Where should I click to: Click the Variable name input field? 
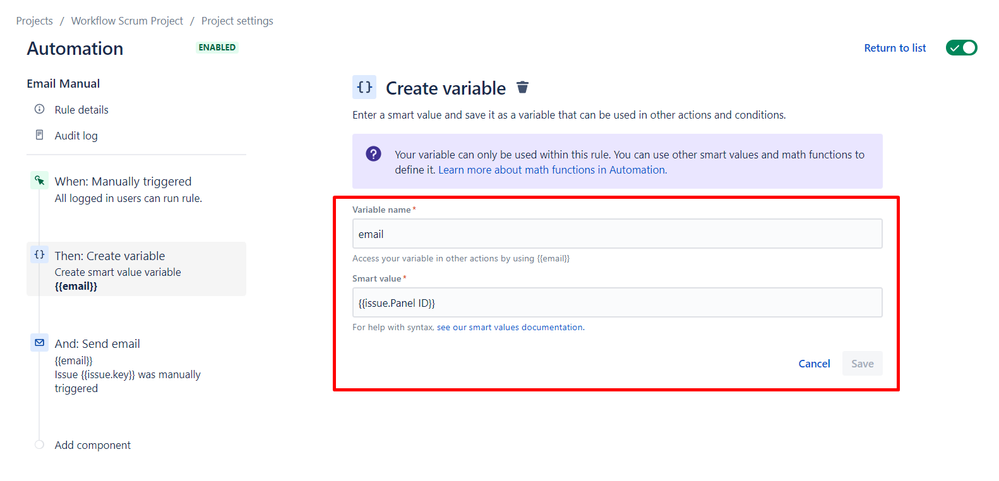tap(617, 234)
